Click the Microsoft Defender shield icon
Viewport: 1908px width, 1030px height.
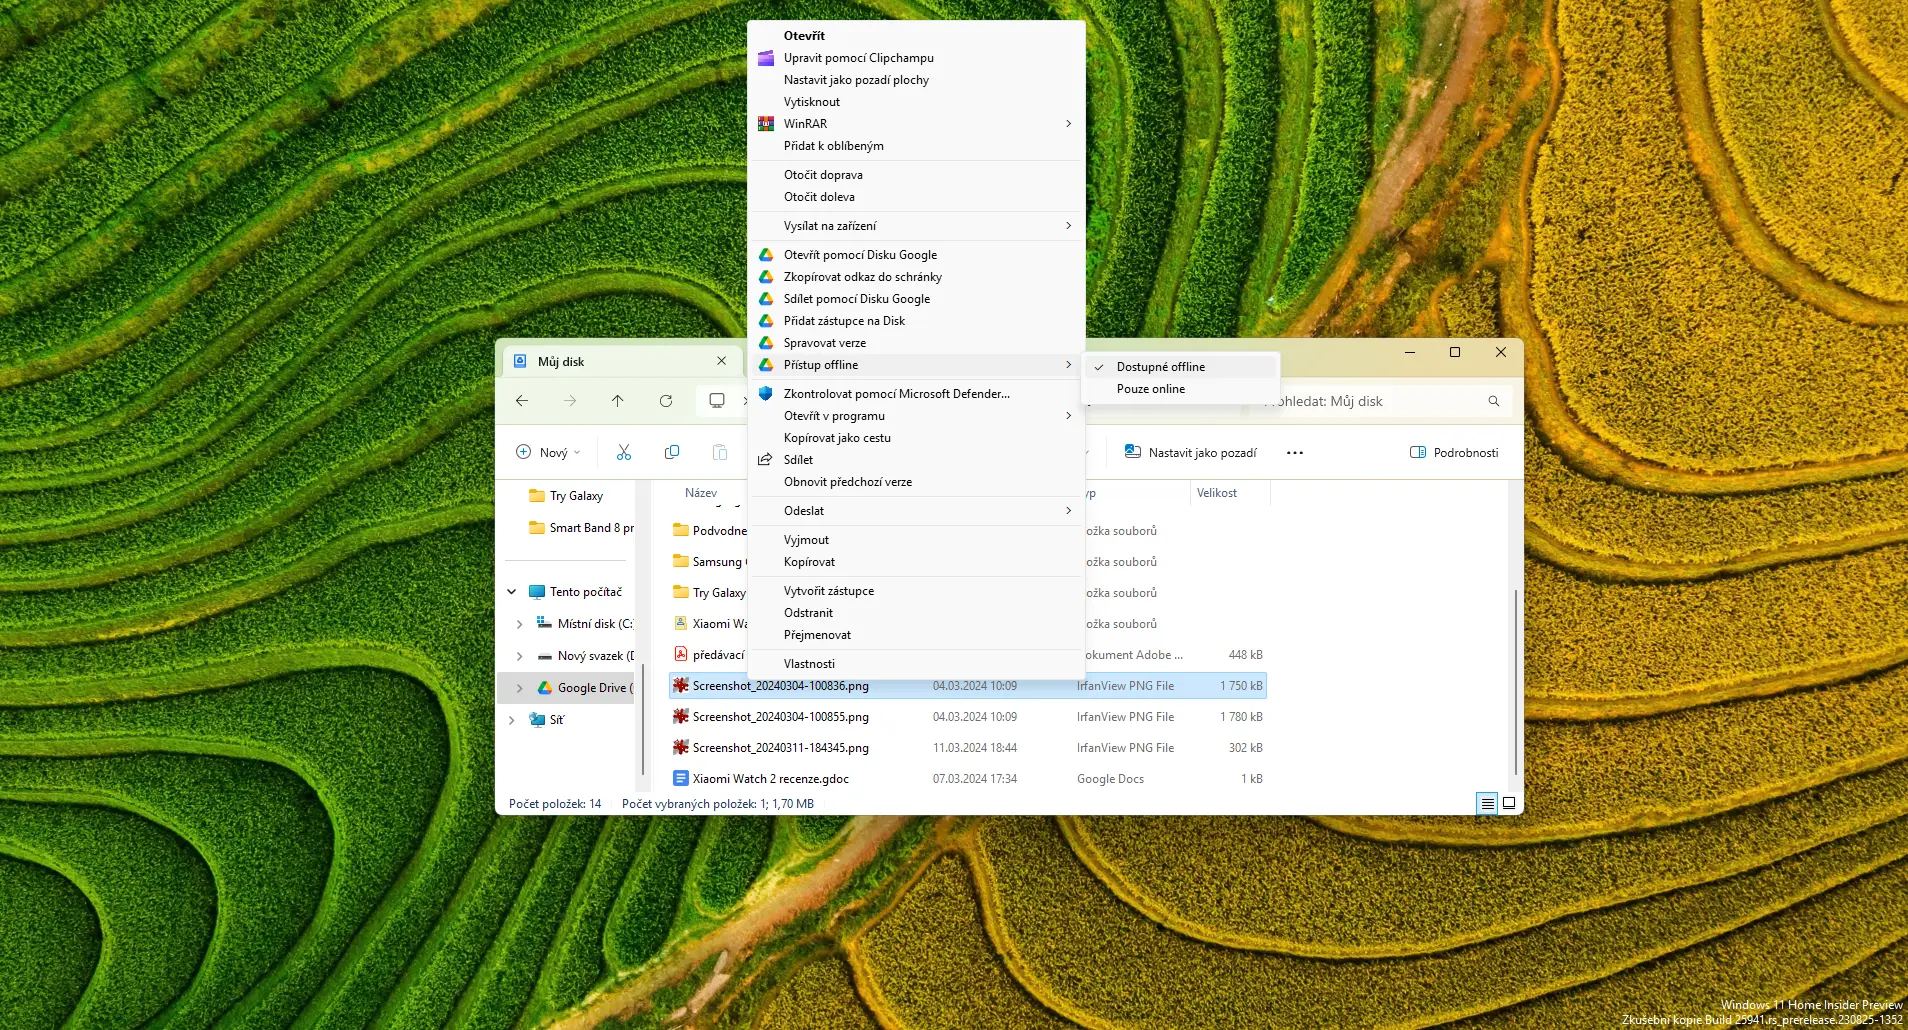point(766,394)
